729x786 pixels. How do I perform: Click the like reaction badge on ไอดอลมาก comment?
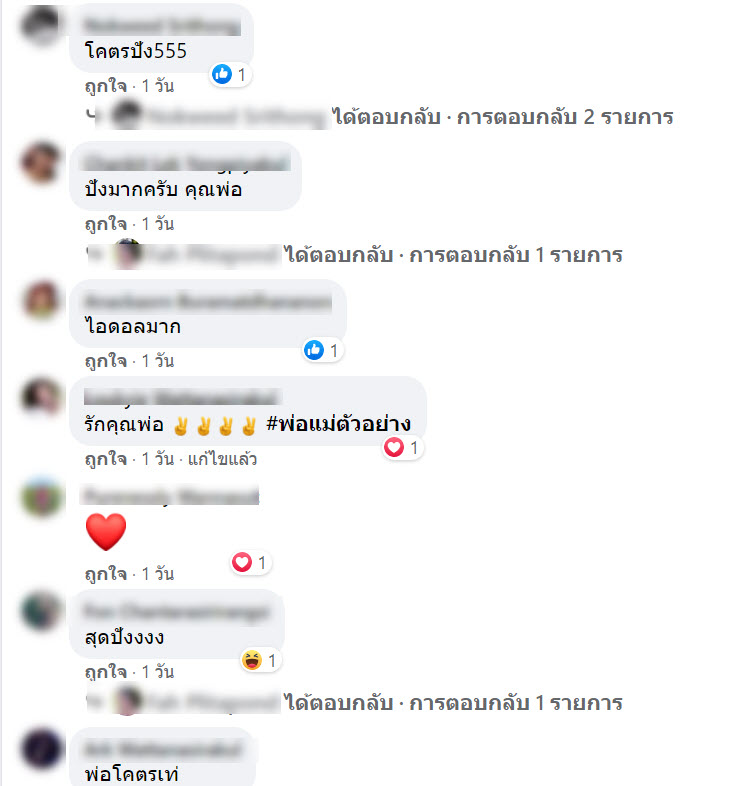[x=322, y=350]
